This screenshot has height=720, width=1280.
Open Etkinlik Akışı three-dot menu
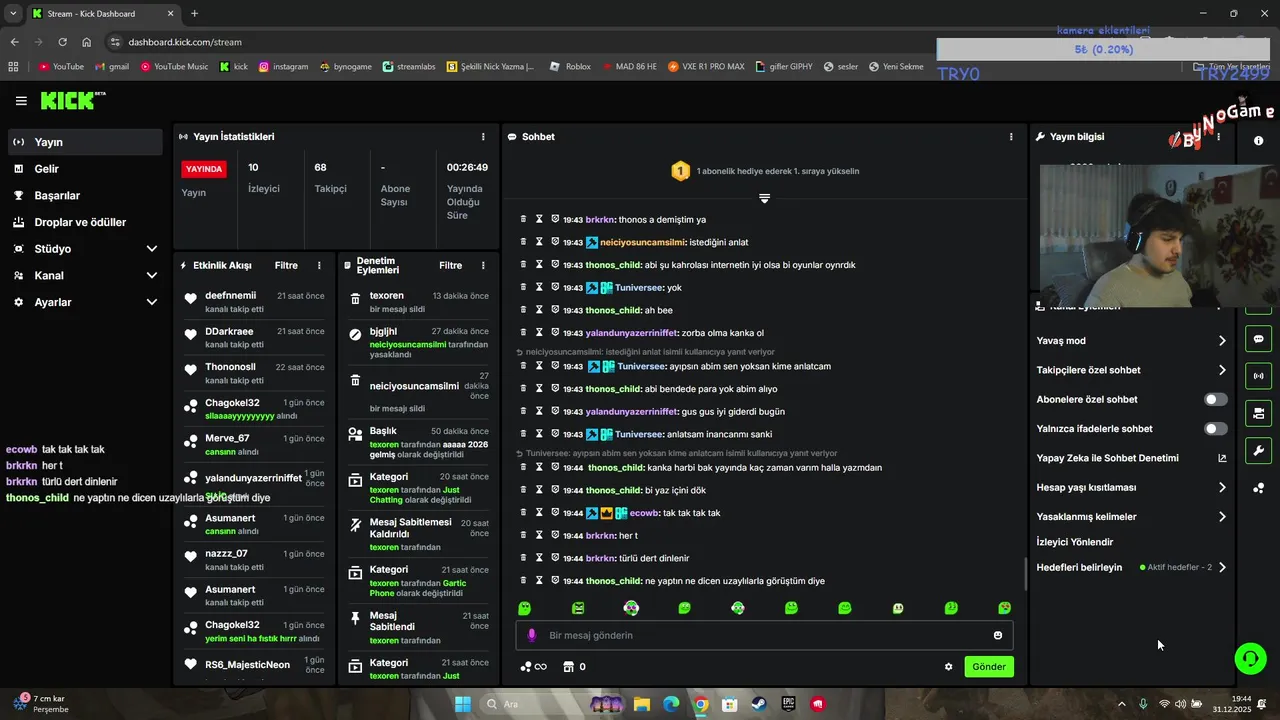(x=319, y=266)
